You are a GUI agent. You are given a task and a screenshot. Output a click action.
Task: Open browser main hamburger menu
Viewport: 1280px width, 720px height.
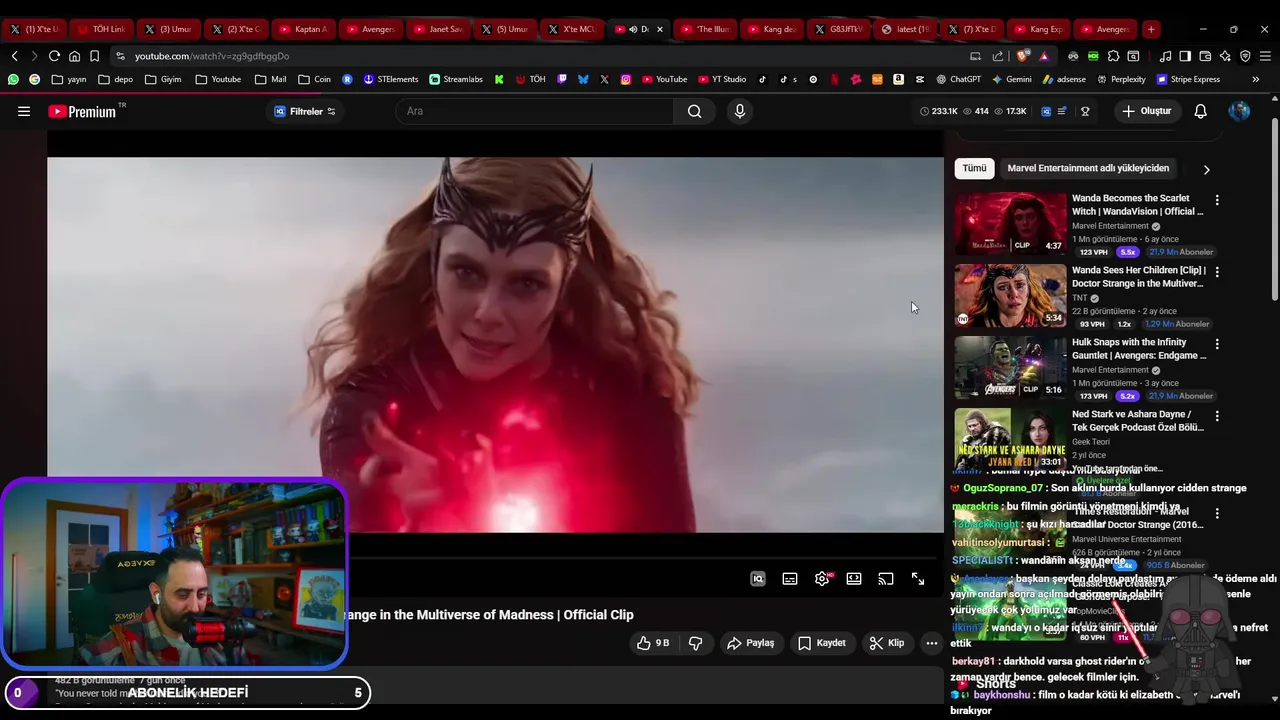pyautogui.click(x=1265, y=56)
